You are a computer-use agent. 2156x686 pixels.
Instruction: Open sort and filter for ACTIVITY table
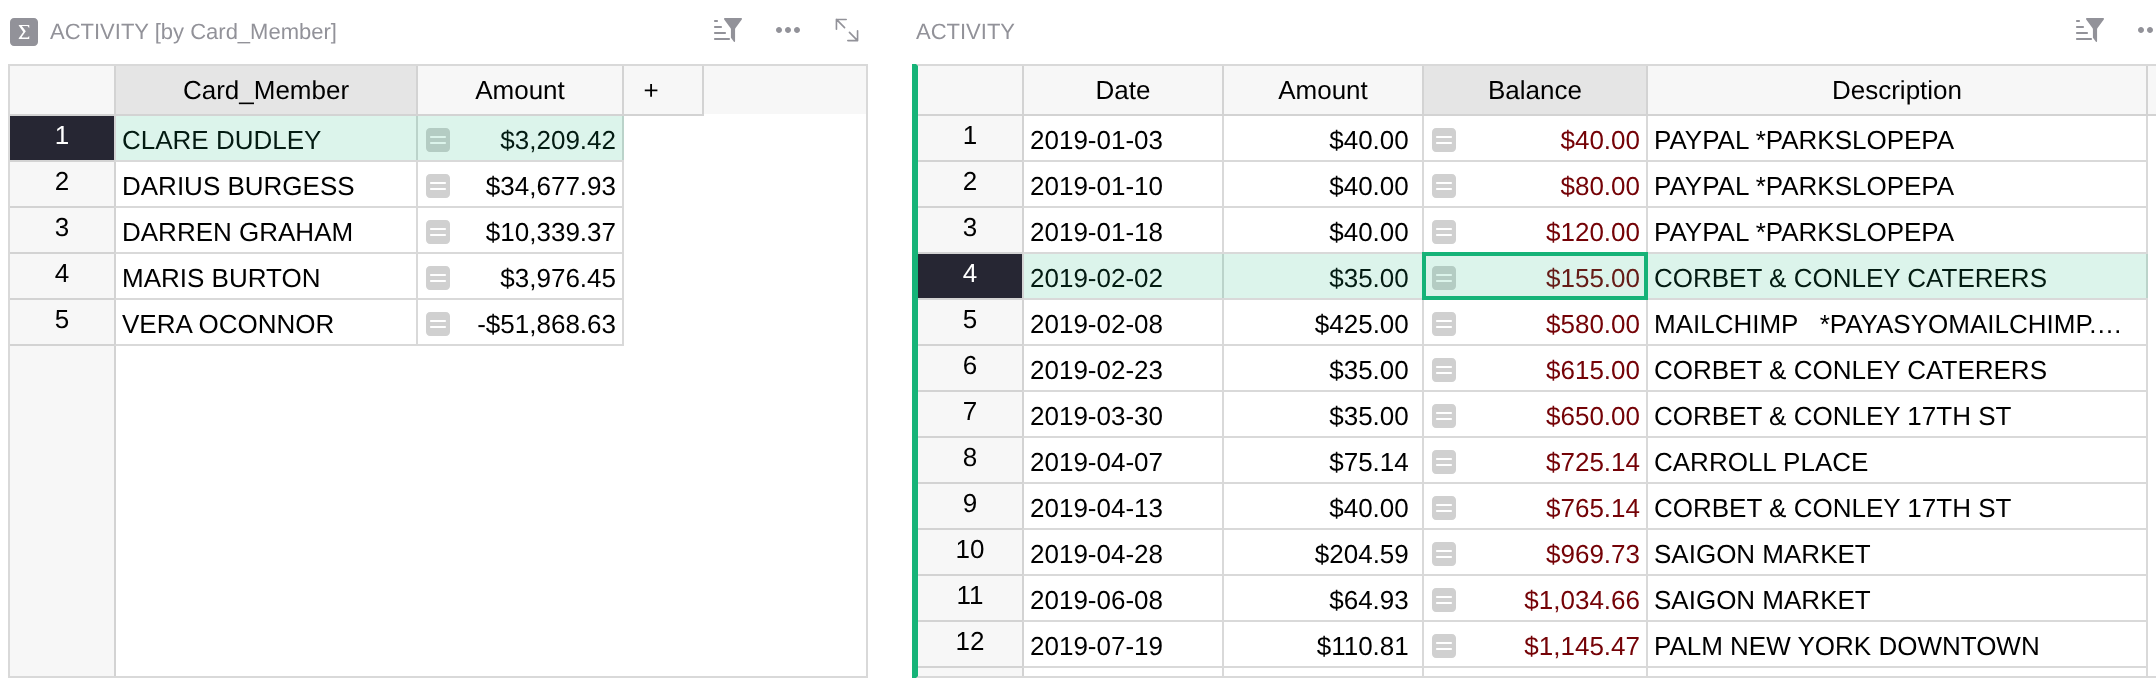click(2089, 30)
